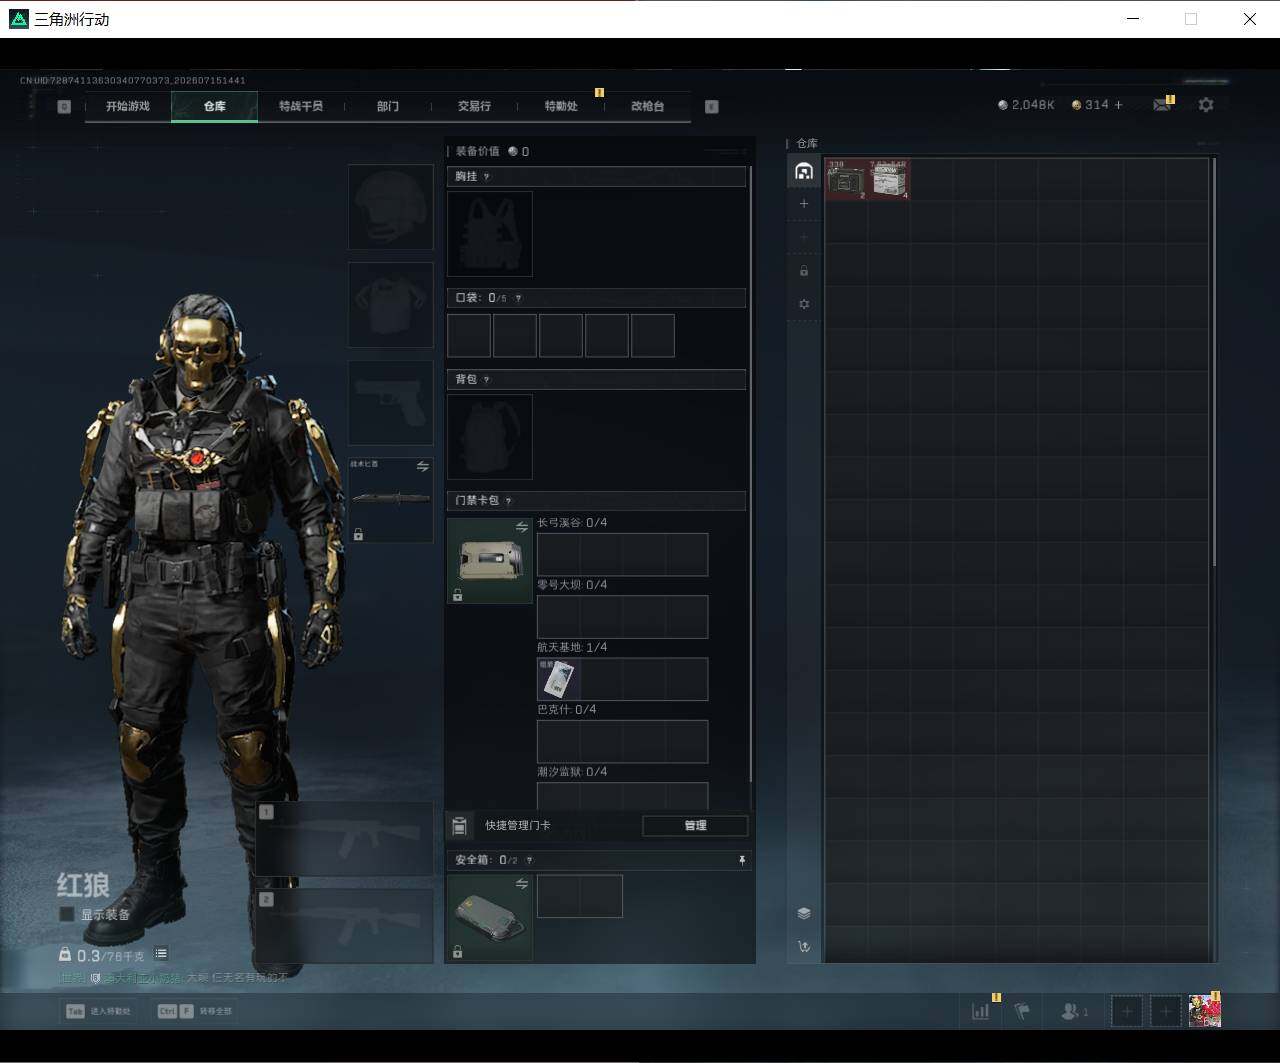Swap the safe box via arrows icon

[x=522, y=884]
